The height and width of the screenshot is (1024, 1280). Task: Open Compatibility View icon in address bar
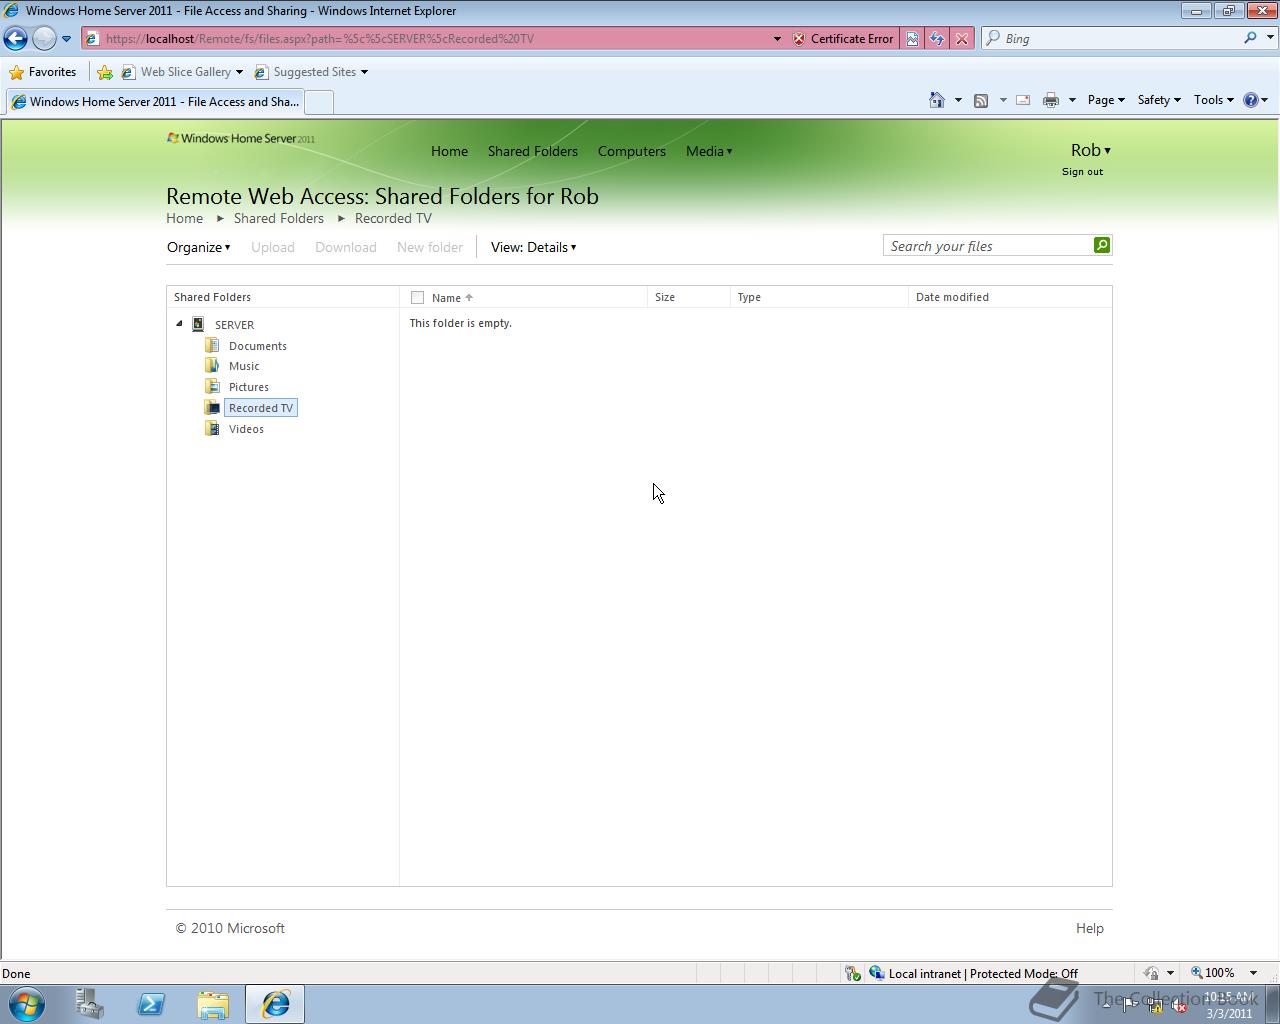tap(912, 38)
